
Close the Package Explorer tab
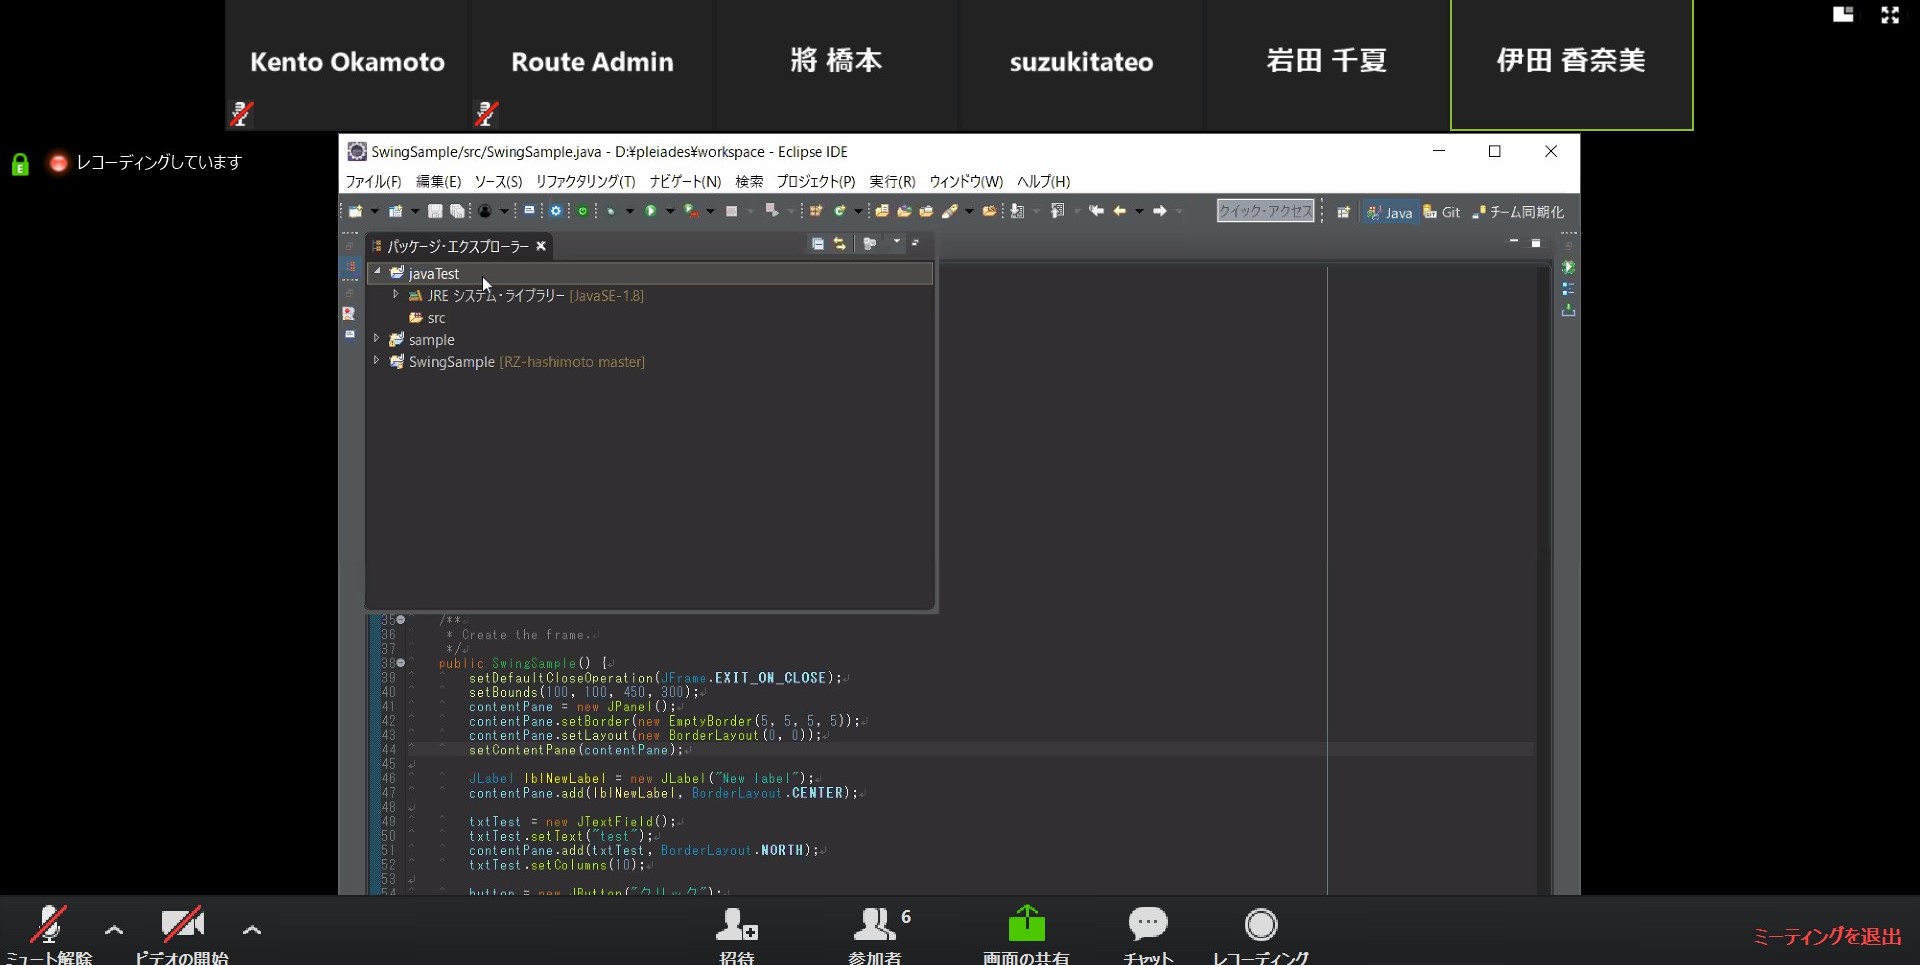coord(541,246)
